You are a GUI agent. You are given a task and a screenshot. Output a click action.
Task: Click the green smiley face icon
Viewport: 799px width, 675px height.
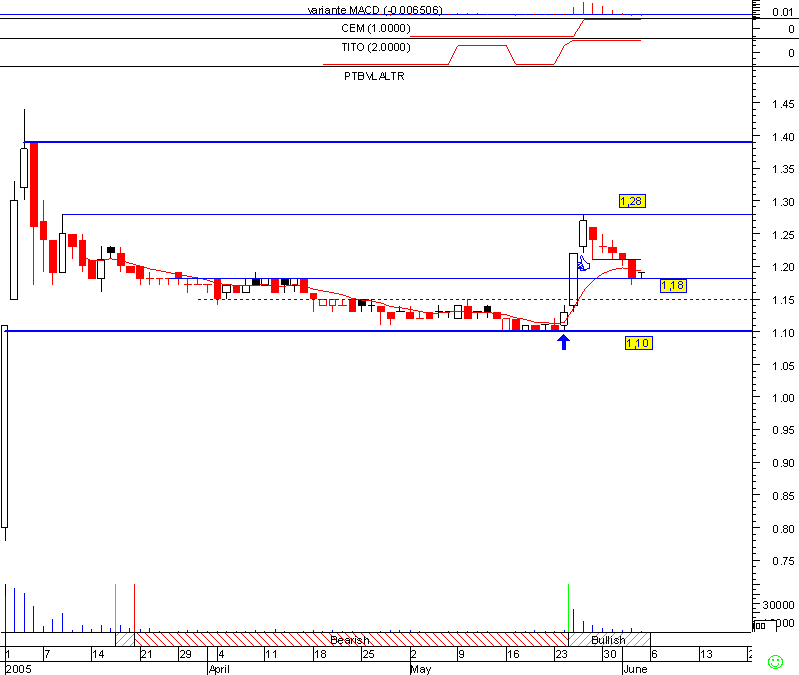(775, 662)
